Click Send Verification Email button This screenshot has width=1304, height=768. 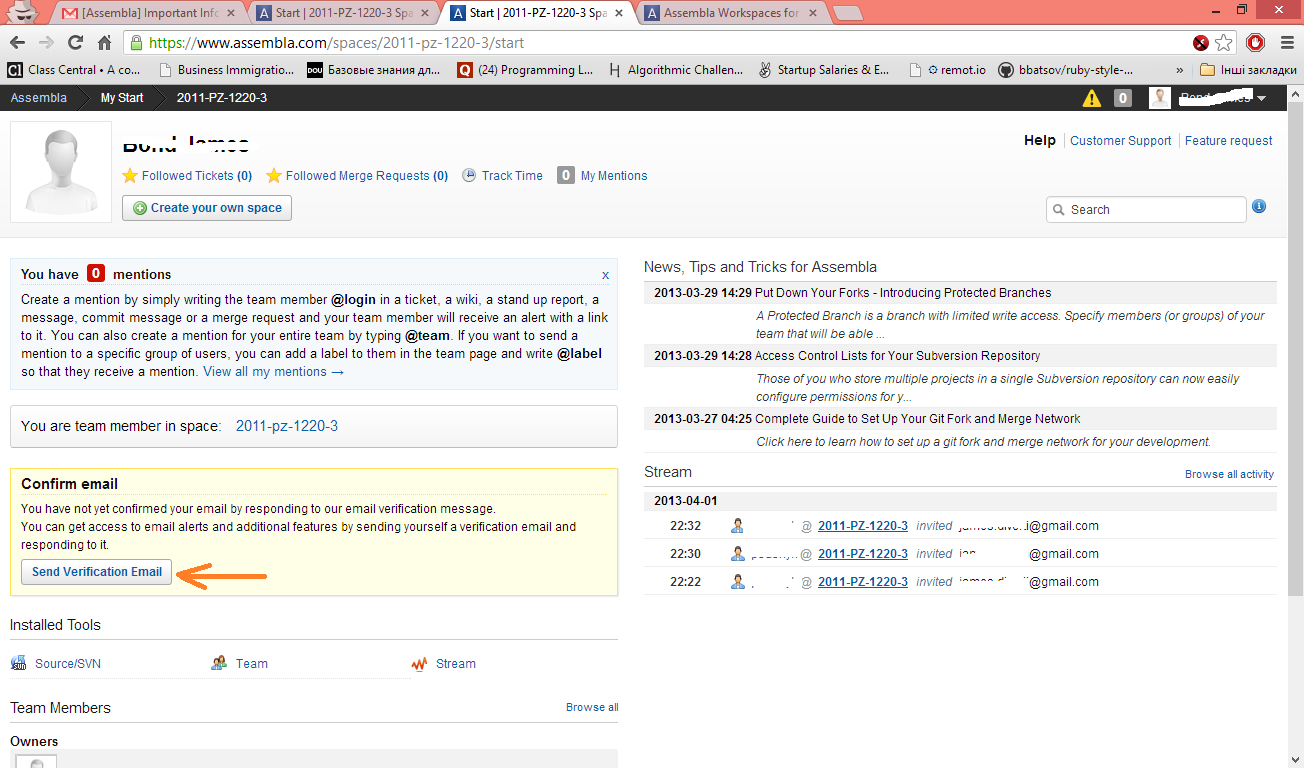tap(97, 572)
